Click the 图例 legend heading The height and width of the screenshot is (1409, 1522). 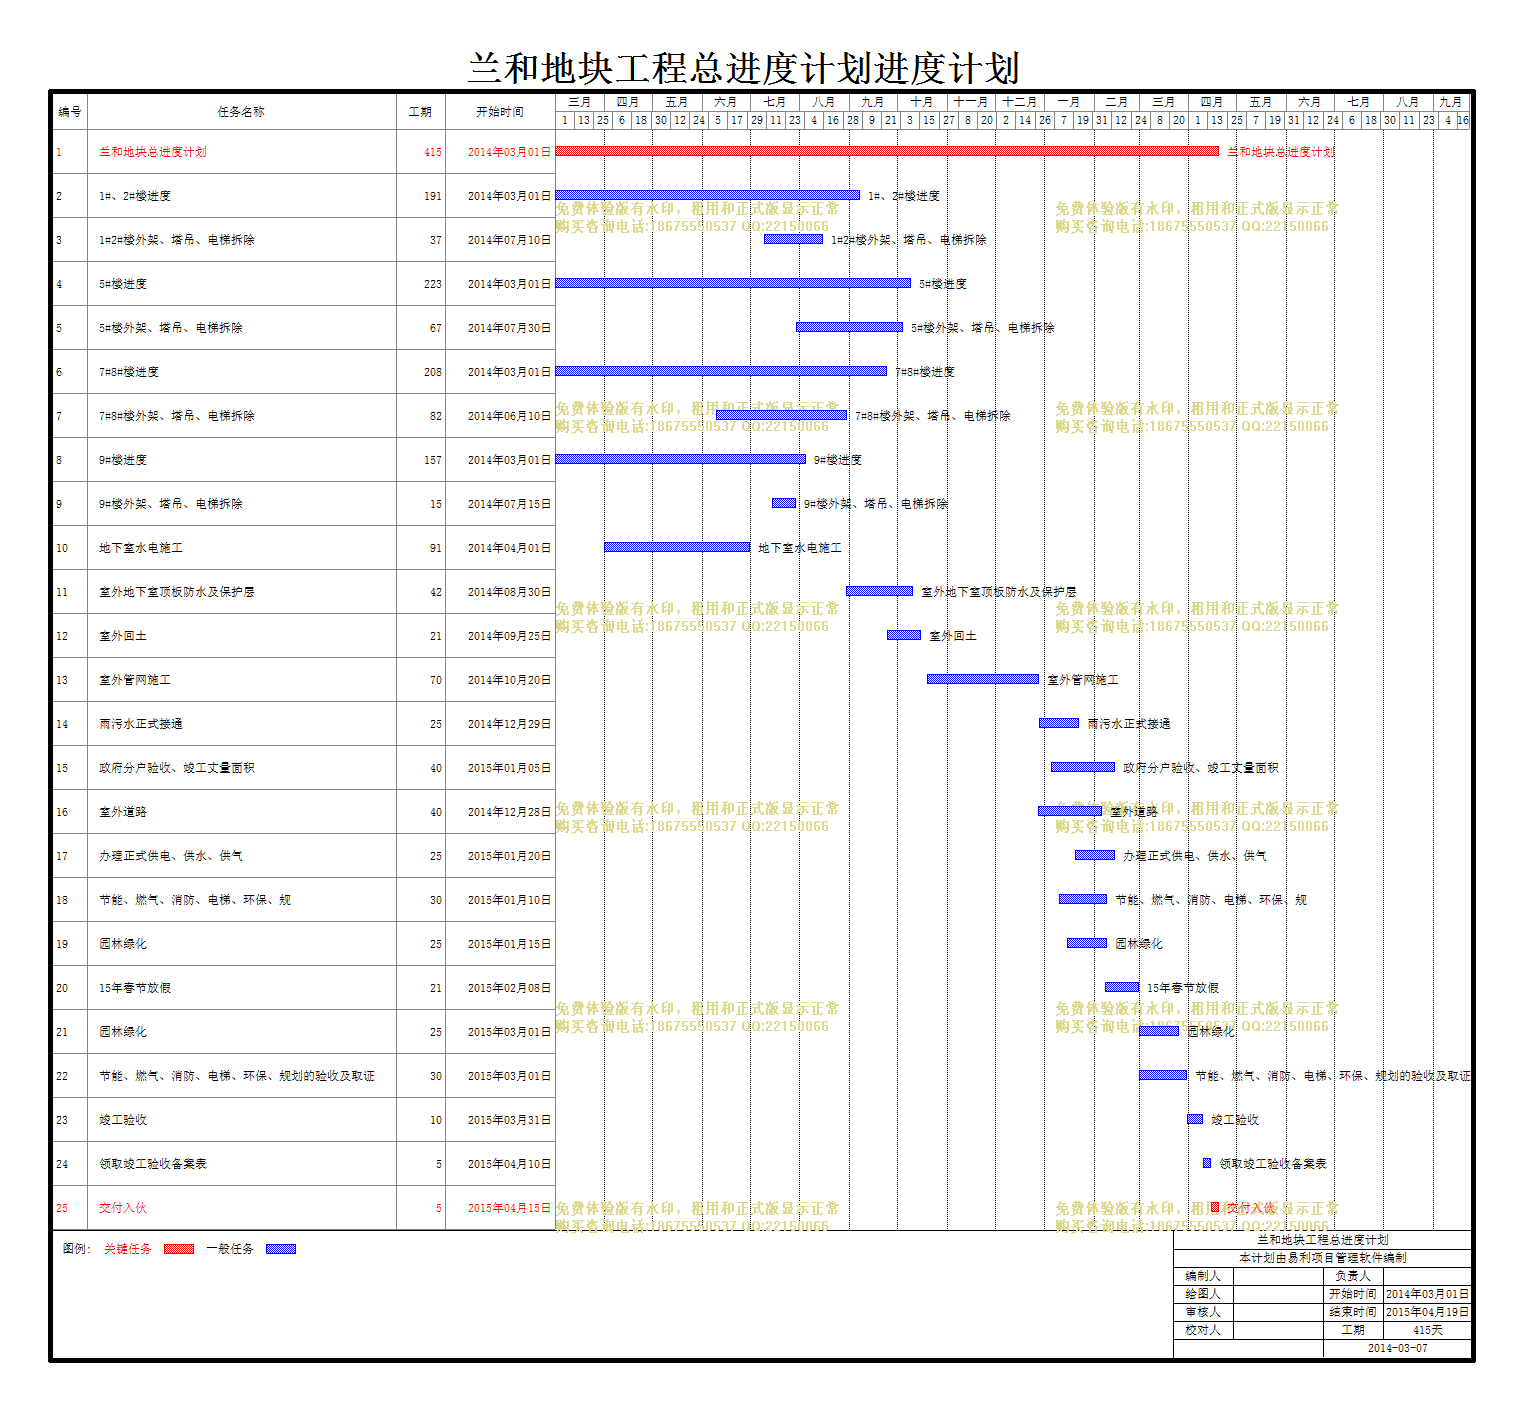[76, 1249]
